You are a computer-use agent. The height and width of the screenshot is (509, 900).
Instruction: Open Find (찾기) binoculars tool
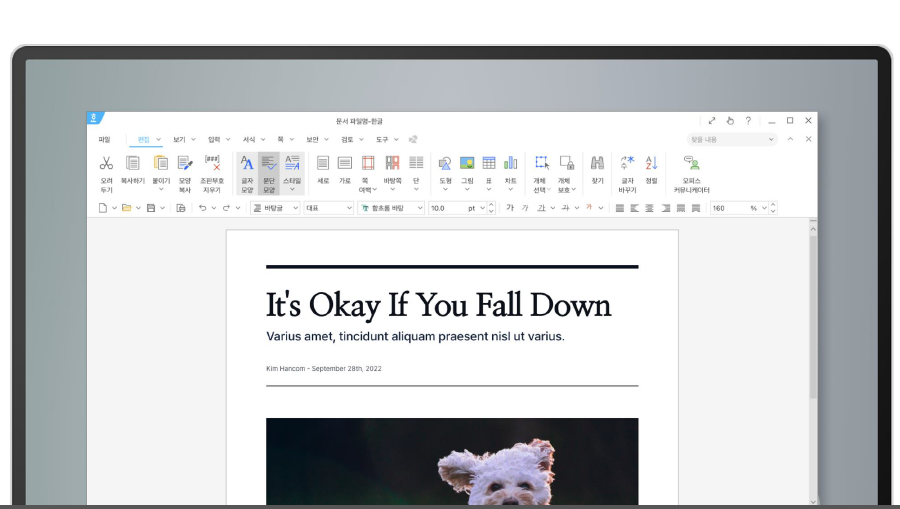point(598,164)
